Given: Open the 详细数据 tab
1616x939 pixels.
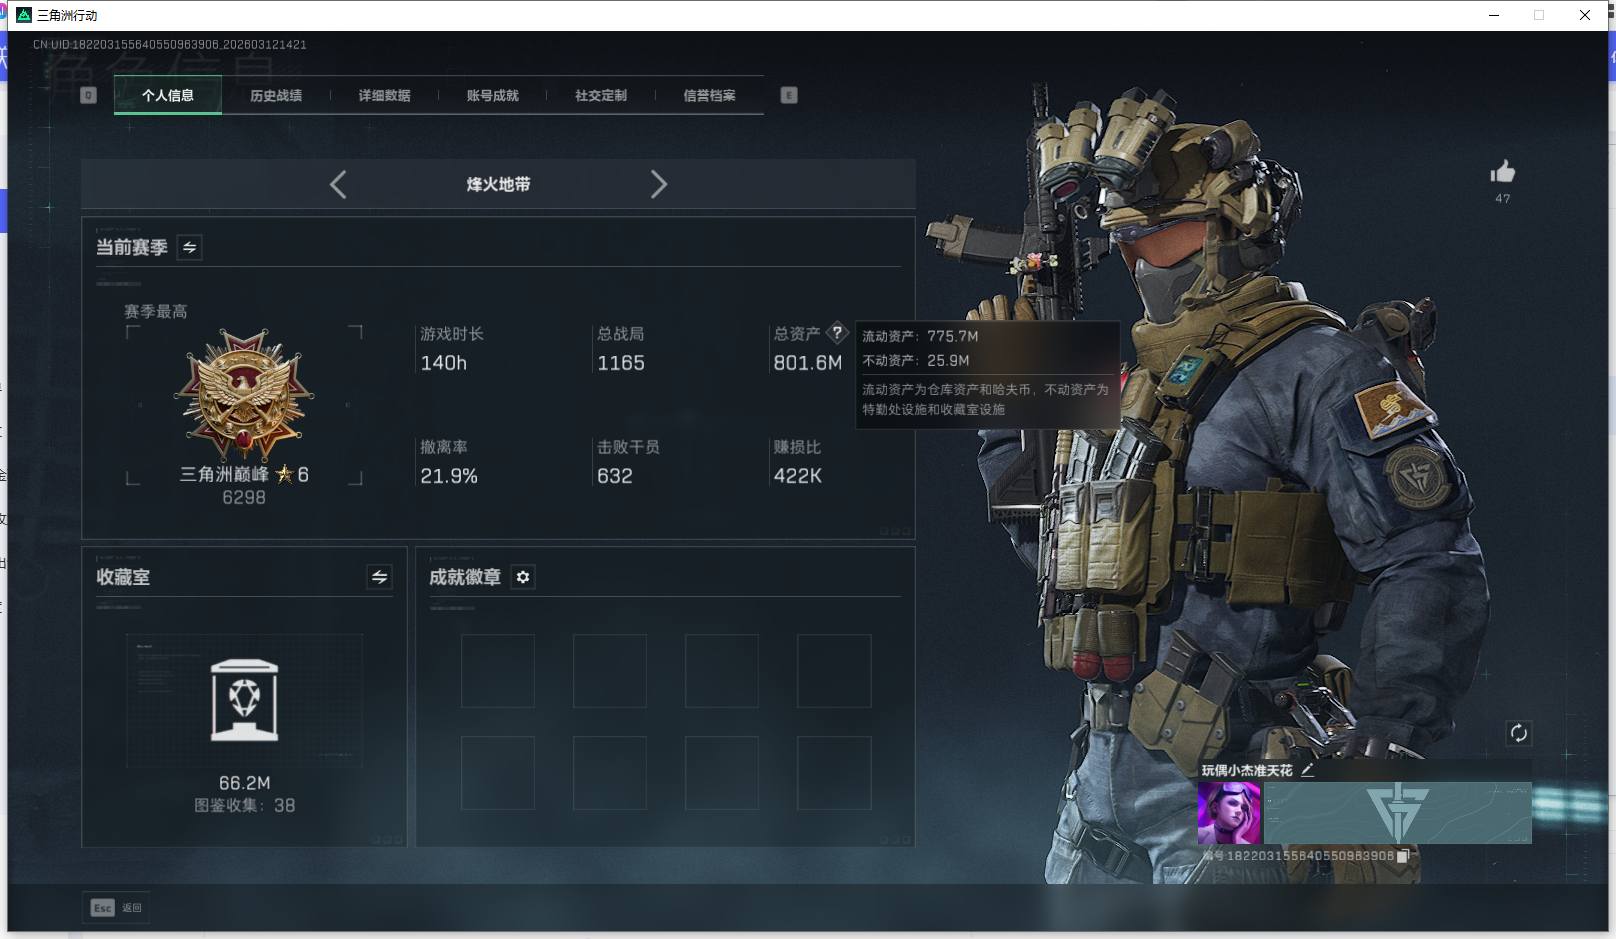Looking at the screenshot, I should (384, 95).
